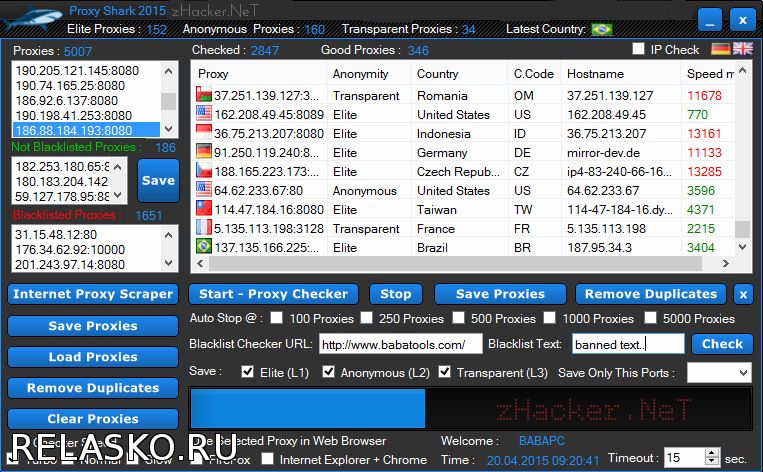Click the blue progress bar

click(x=307, y=409)
